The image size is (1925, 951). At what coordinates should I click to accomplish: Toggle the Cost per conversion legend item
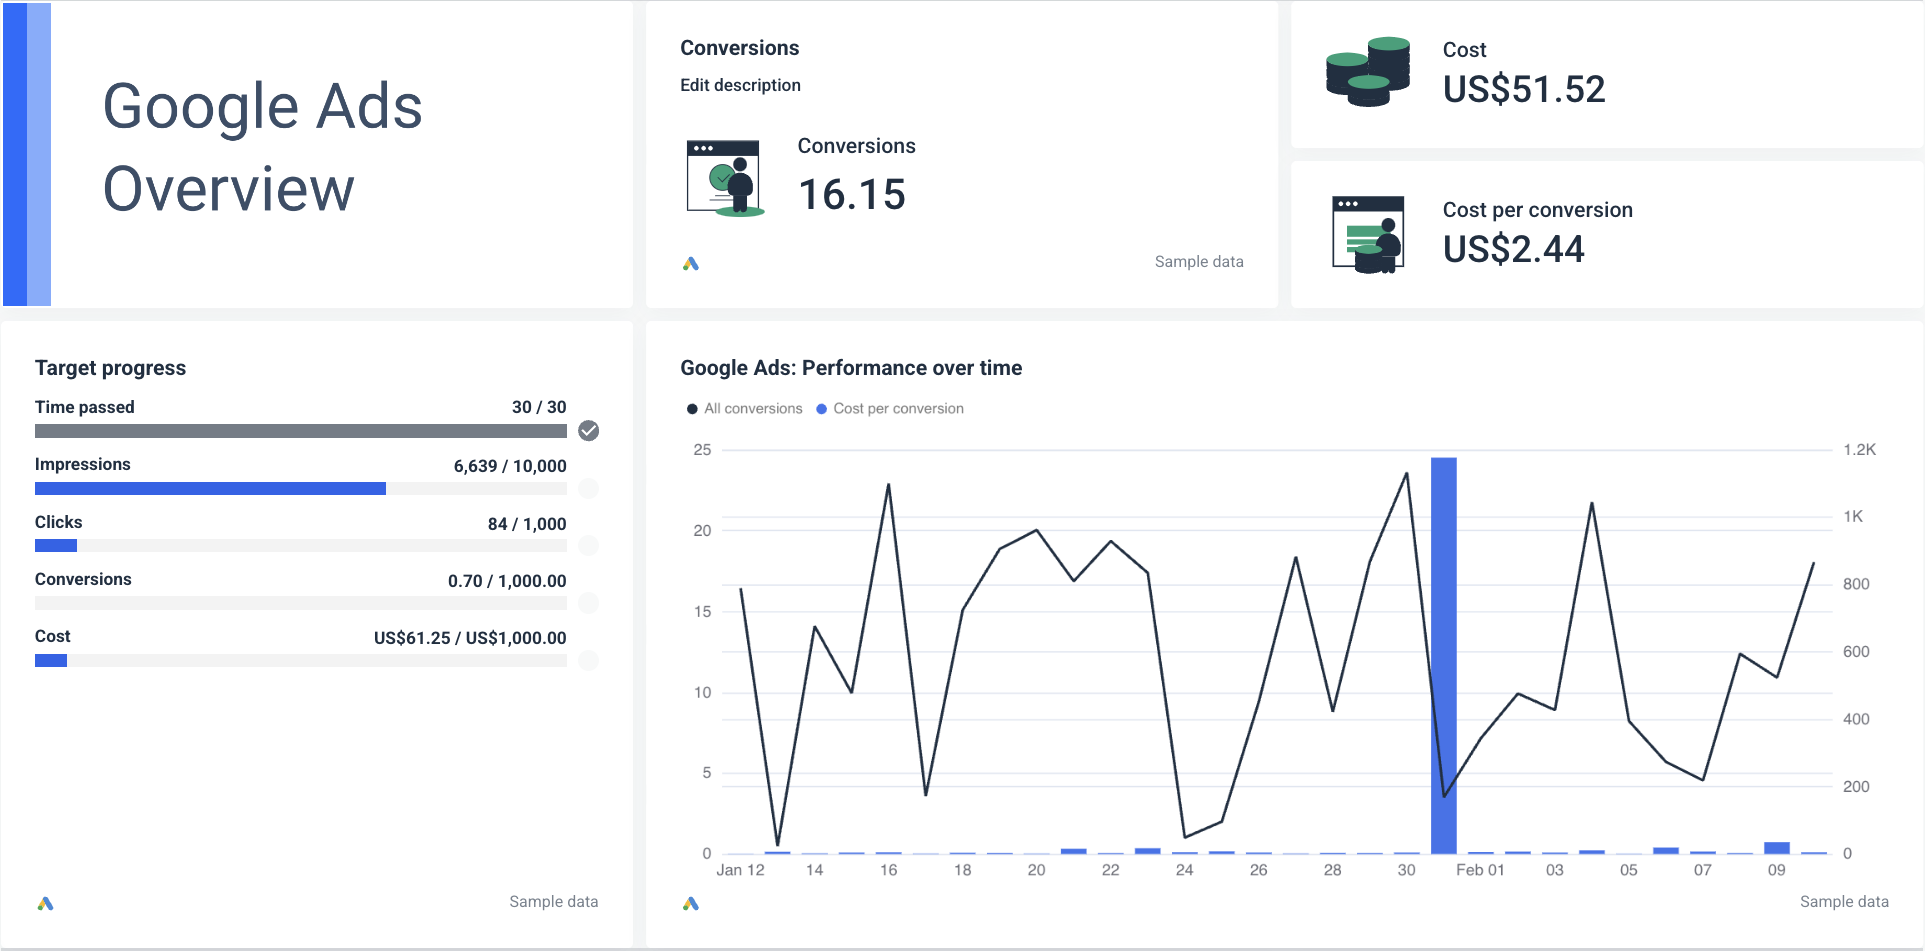[x=890, y=409]
